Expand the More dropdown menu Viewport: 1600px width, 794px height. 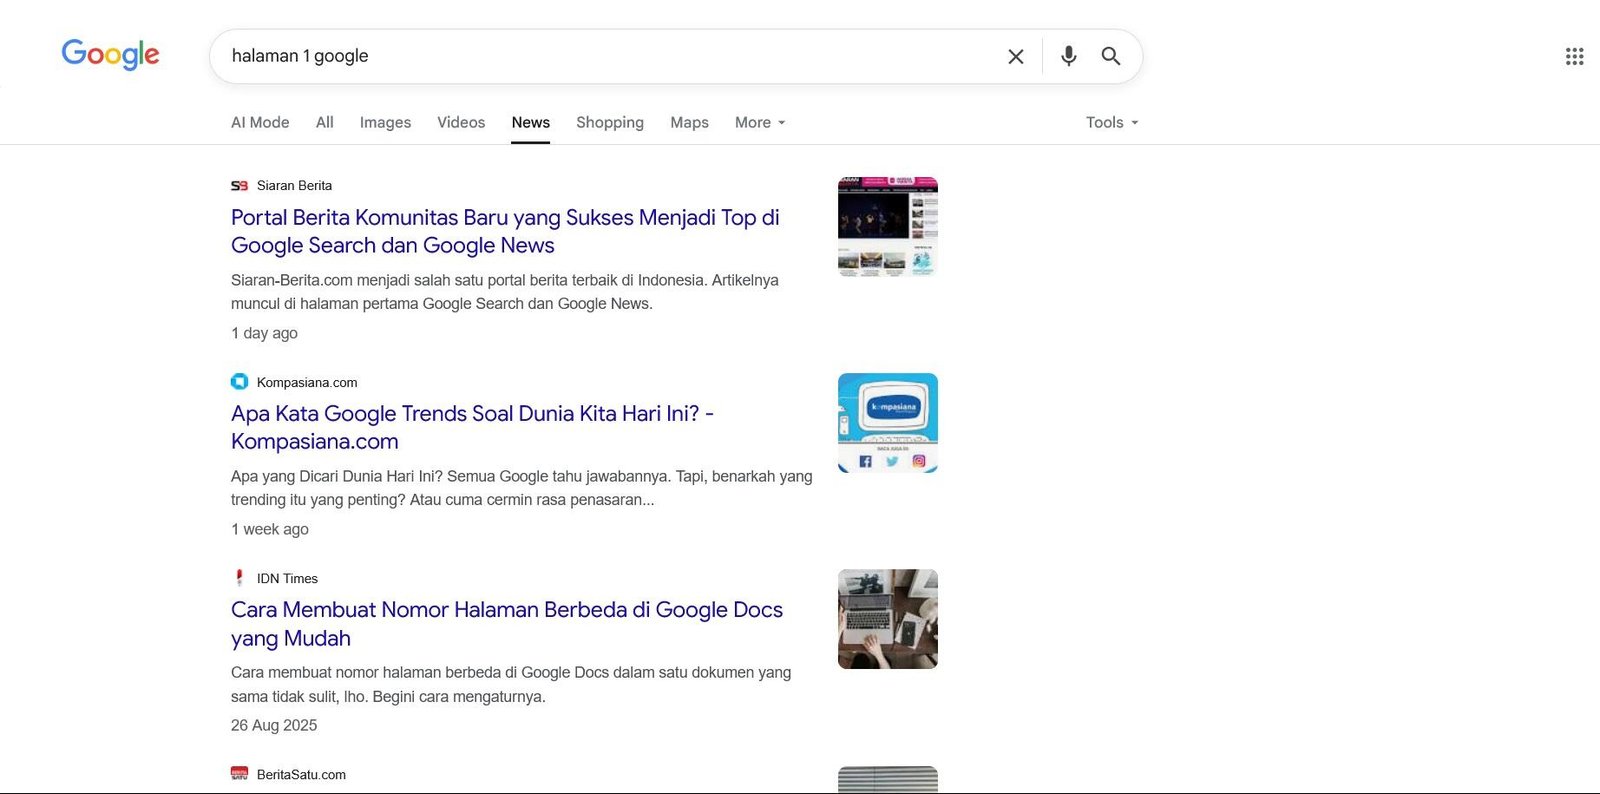(x=760, y=122)
